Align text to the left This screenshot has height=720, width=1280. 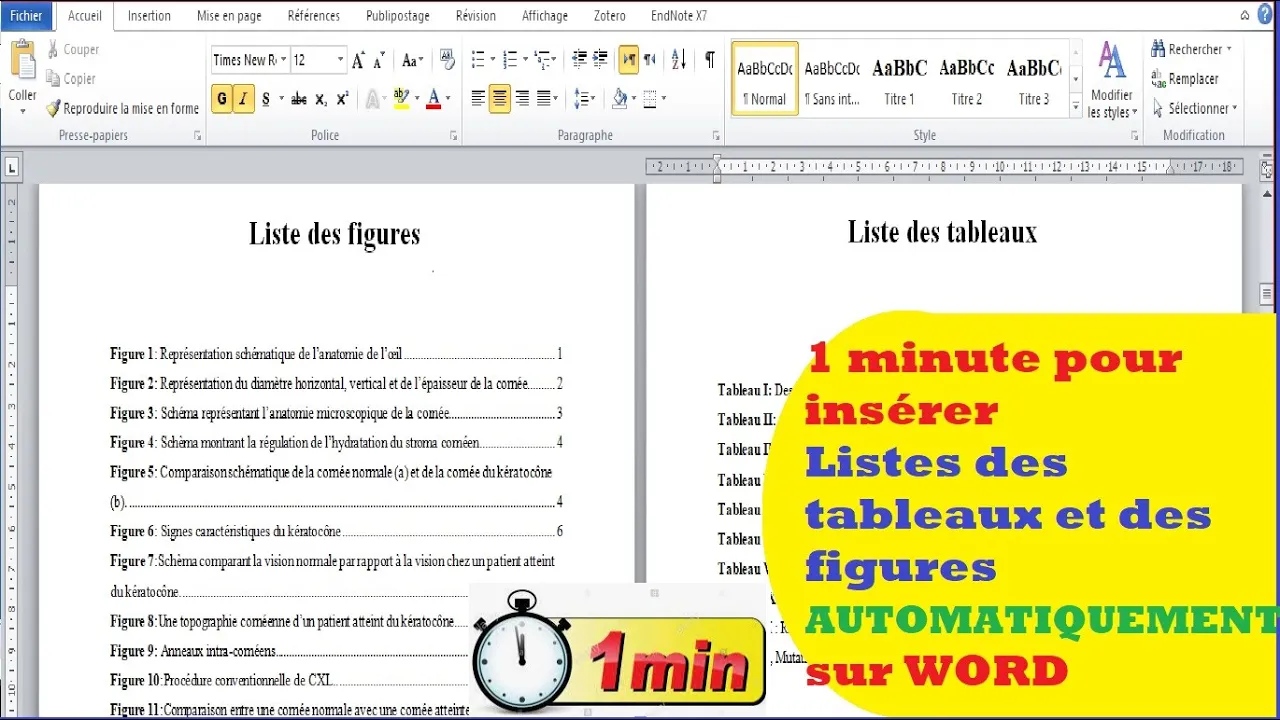coord(478,98)
